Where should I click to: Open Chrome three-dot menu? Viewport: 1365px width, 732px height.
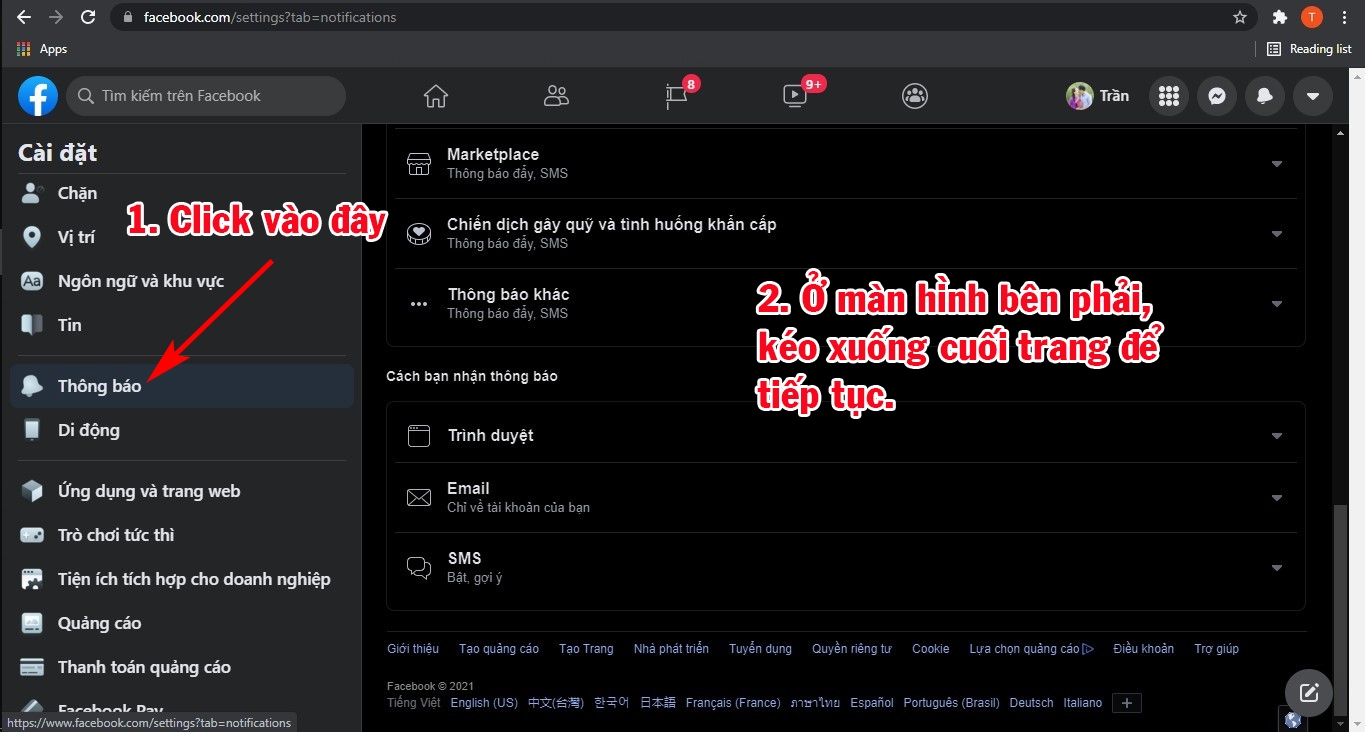[1344, 17]
